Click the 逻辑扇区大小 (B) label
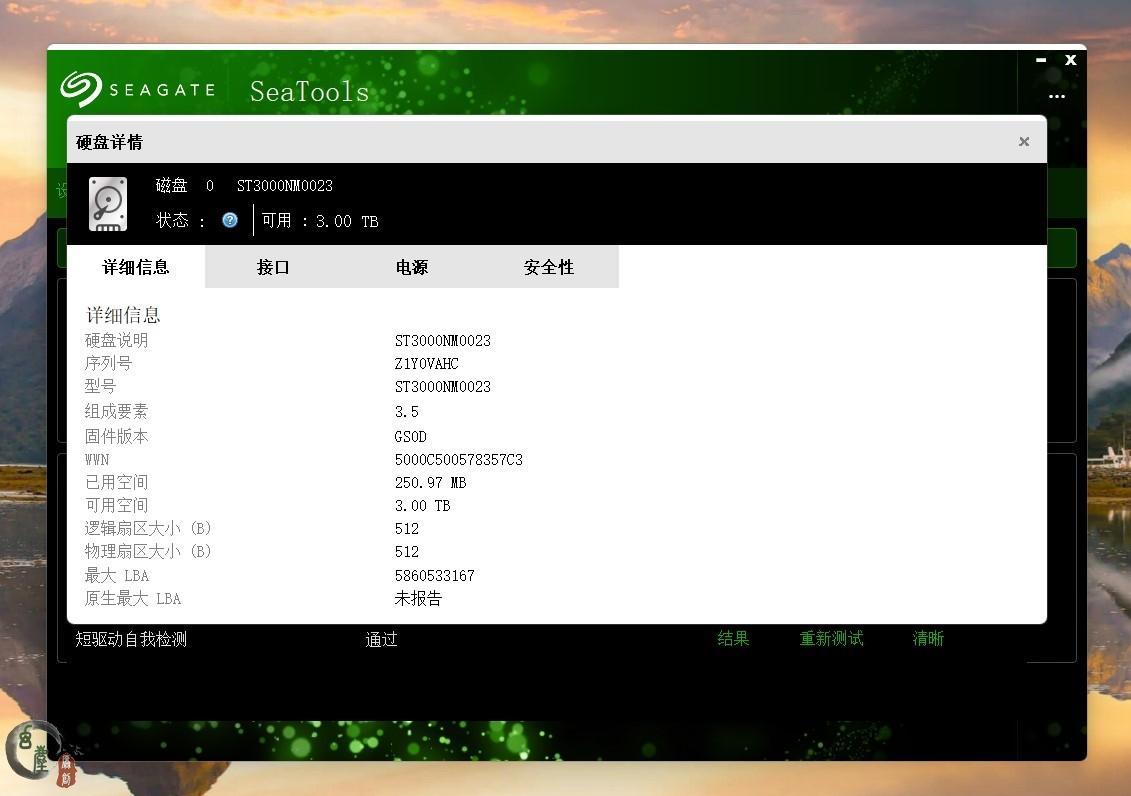The height and width of the screenshot is (796, 1131). click(148, 529)
